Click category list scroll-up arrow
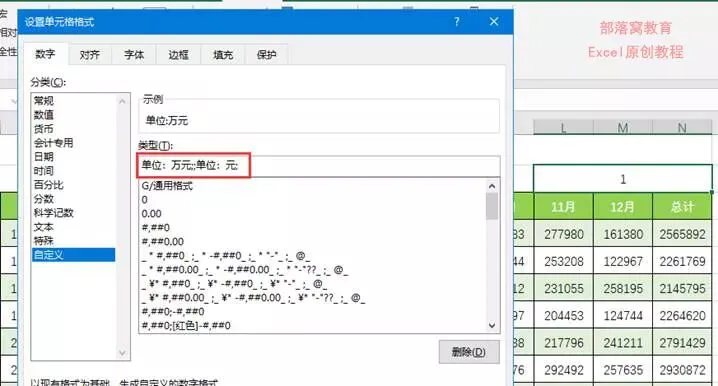The height and width of the screenshot is (386, 718). click(122, 101)
